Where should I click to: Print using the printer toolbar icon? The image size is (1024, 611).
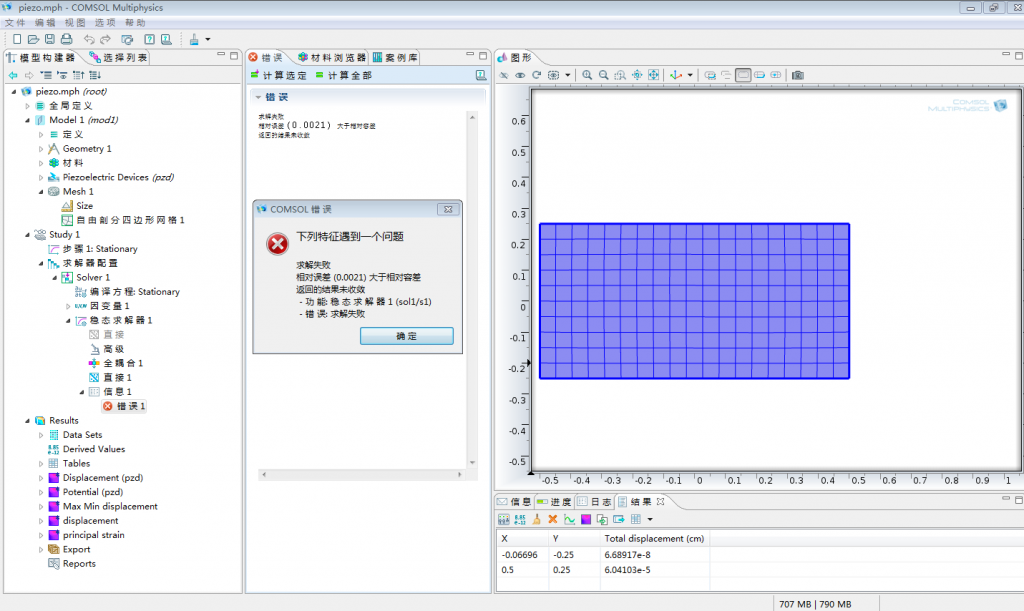(x=67, y=39)
